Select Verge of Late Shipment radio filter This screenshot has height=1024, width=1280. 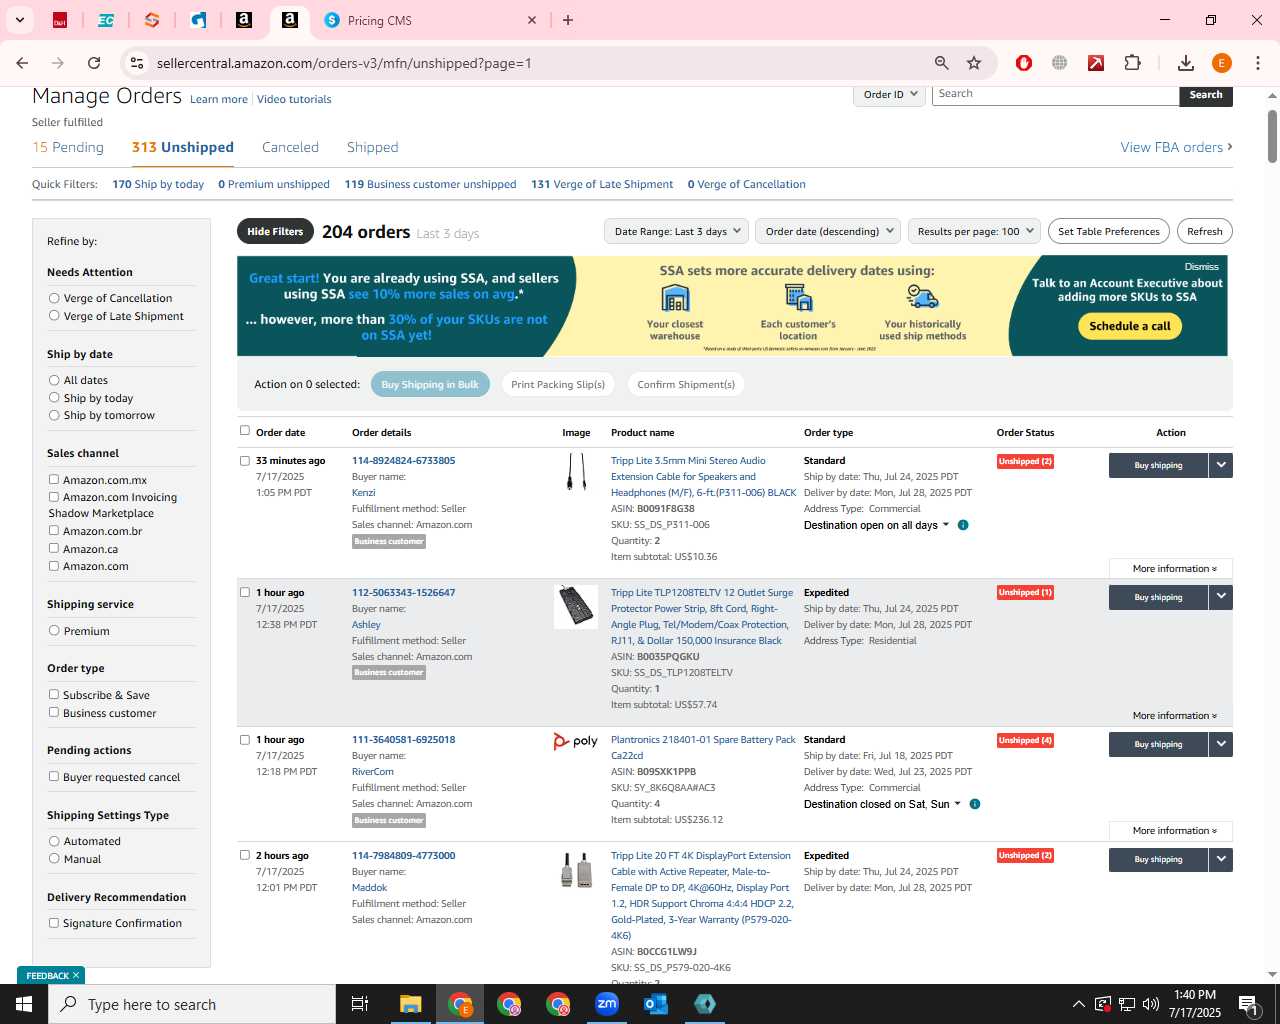coord(54,316)
